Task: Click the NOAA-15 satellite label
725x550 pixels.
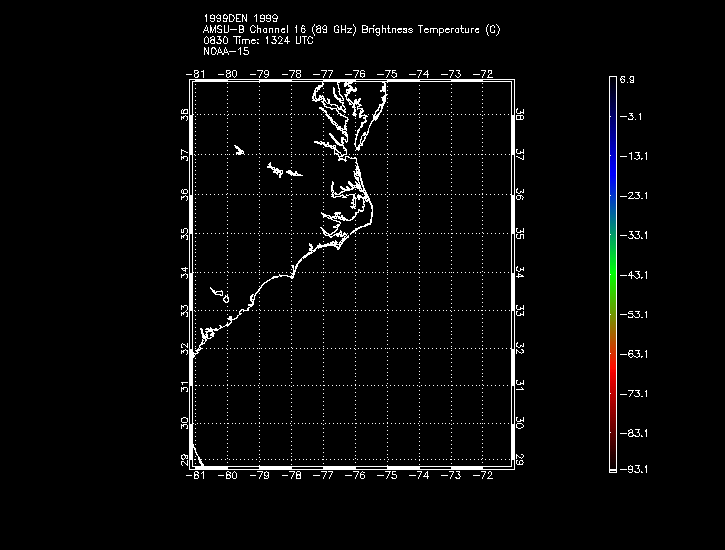Action: click(x=224, y=51)
